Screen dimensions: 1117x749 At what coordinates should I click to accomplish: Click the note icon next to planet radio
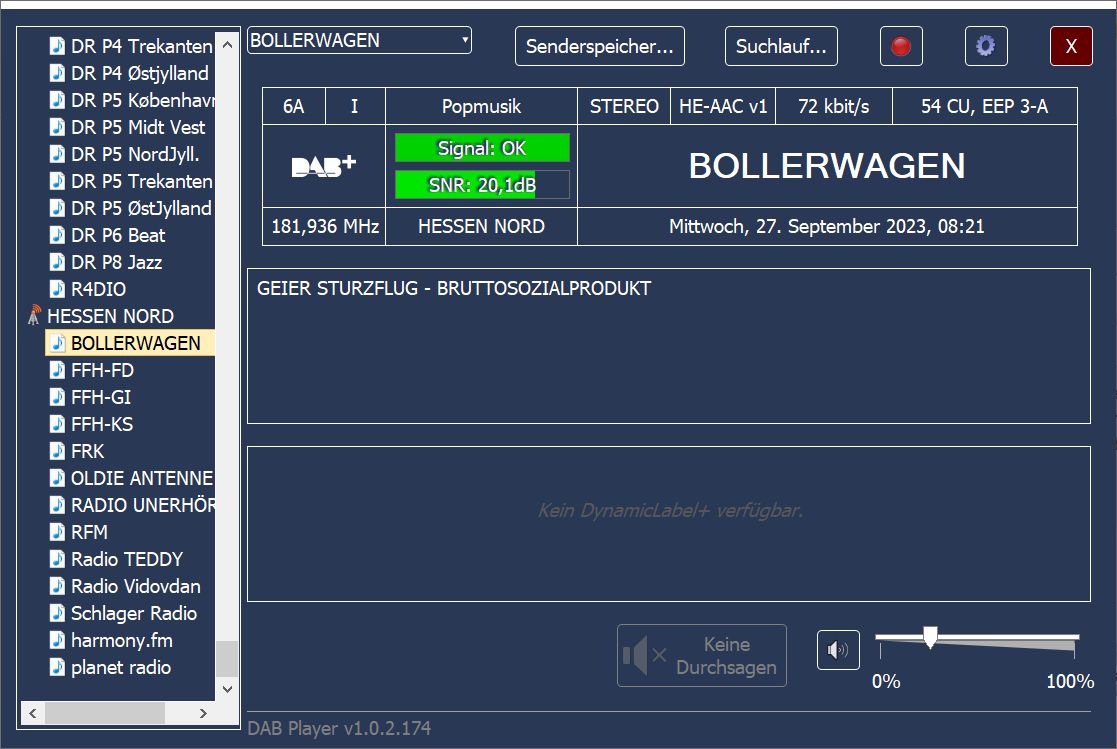pos(58,667)
